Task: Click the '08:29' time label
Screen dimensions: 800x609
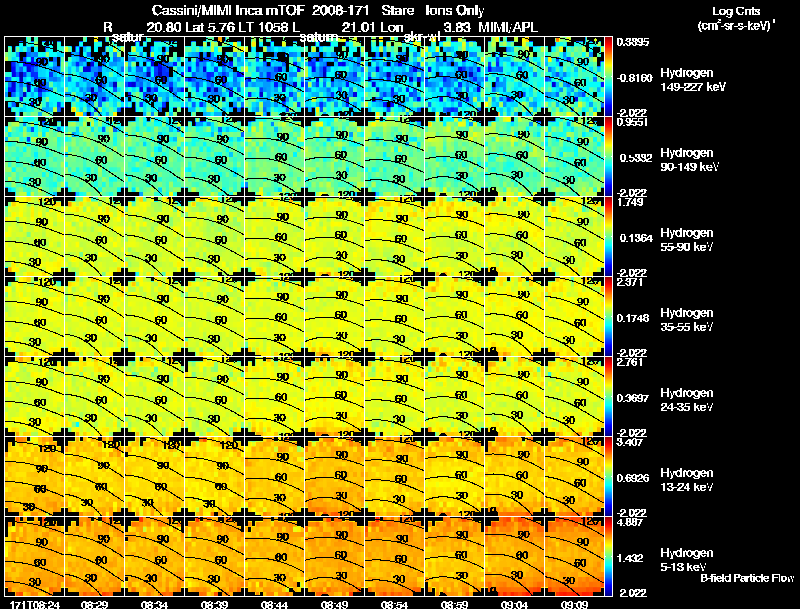Action: click(94, 604)
